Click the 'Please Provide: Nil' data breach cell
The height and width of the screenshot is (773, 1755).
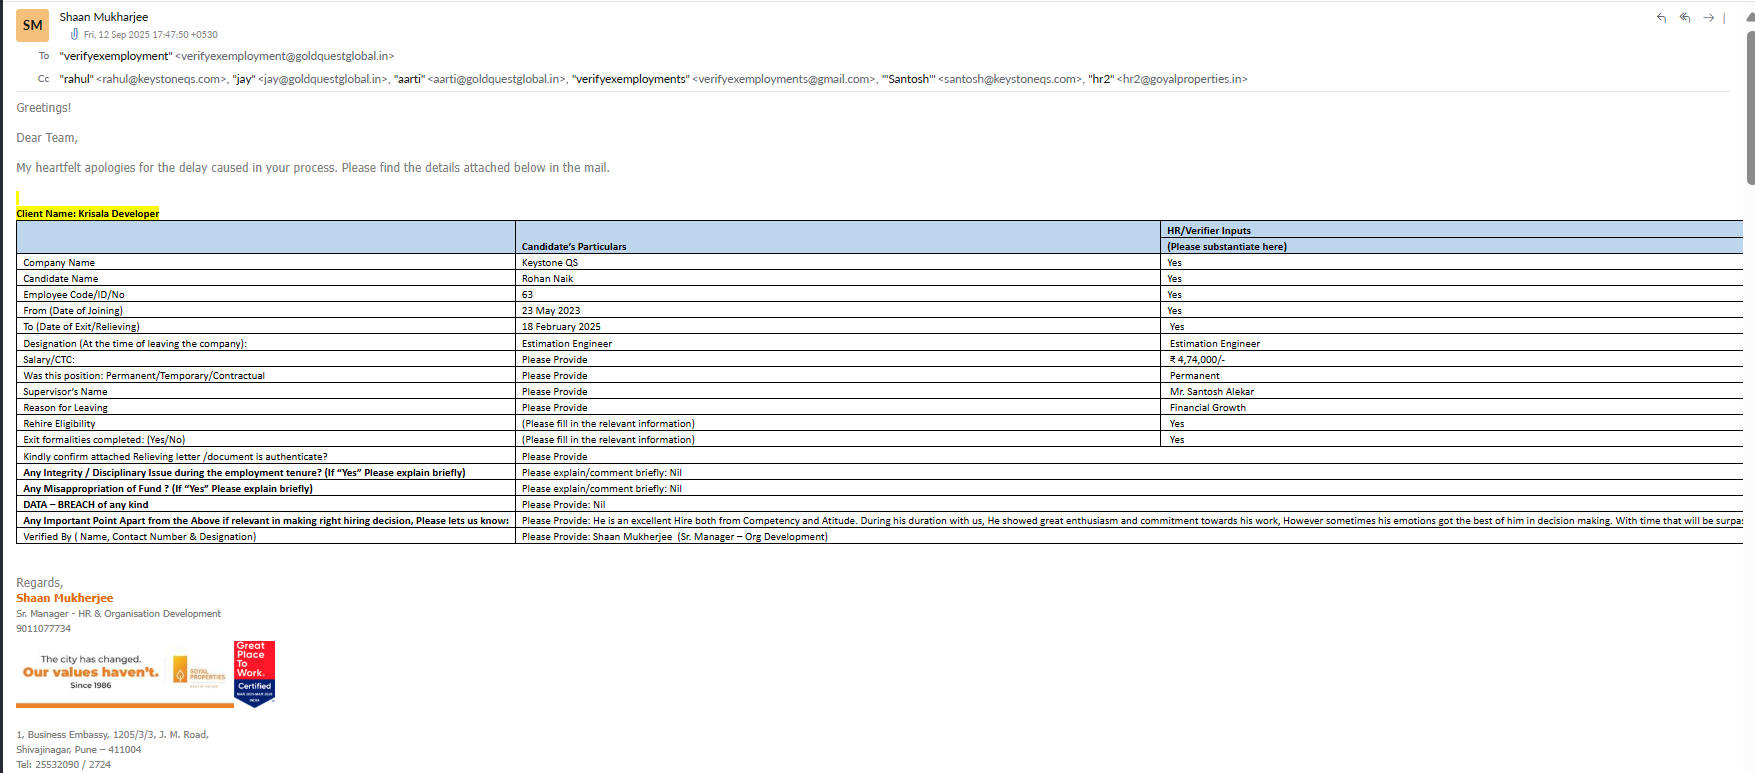[x=564, y=504]
